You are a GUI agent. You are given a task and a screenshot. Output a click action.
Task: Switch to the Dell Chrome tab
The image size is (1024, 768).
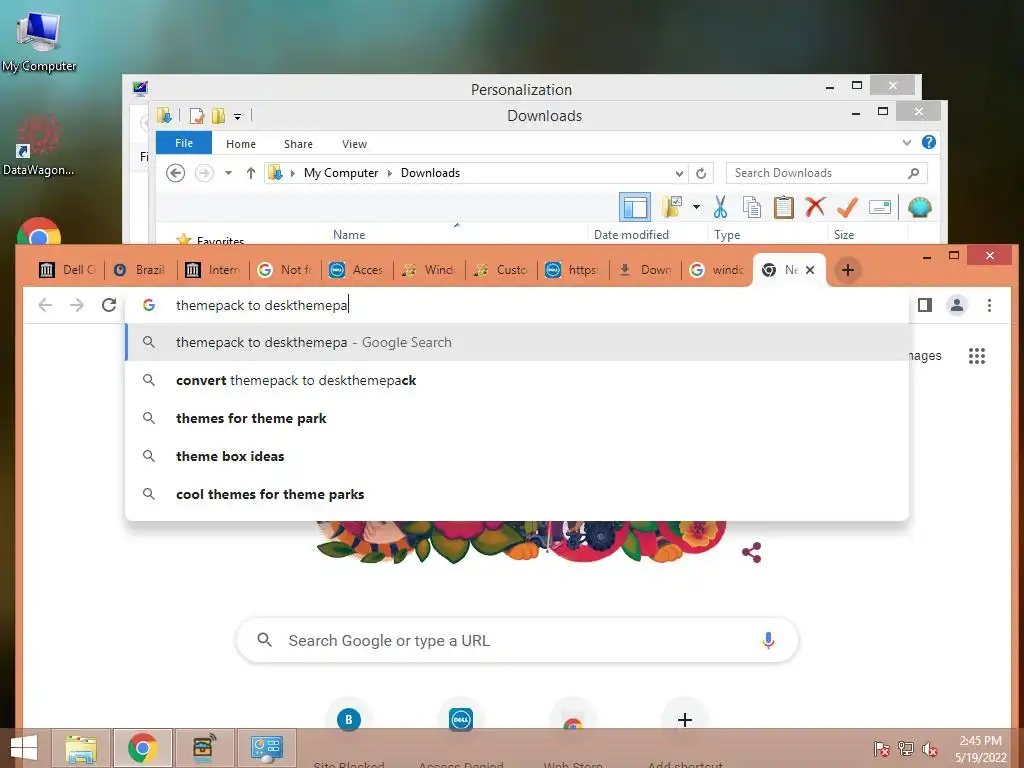pyautogui.click(x=67, y=270)
